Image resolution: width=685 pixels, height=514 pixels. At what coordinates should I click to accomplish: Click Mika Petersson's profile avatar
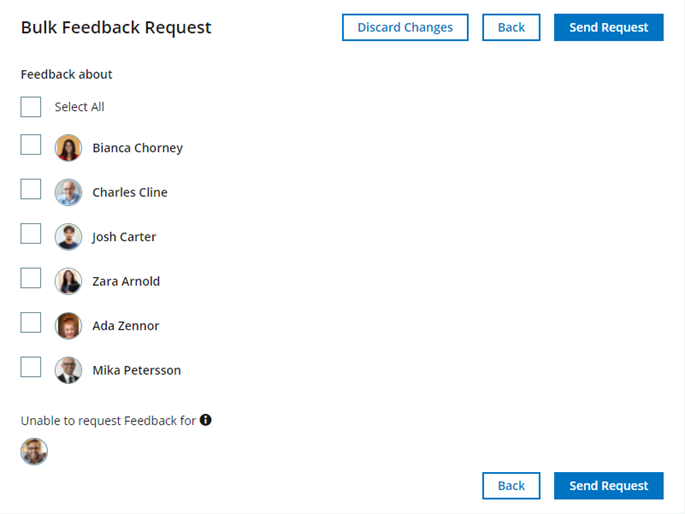[x=68, y=370]
